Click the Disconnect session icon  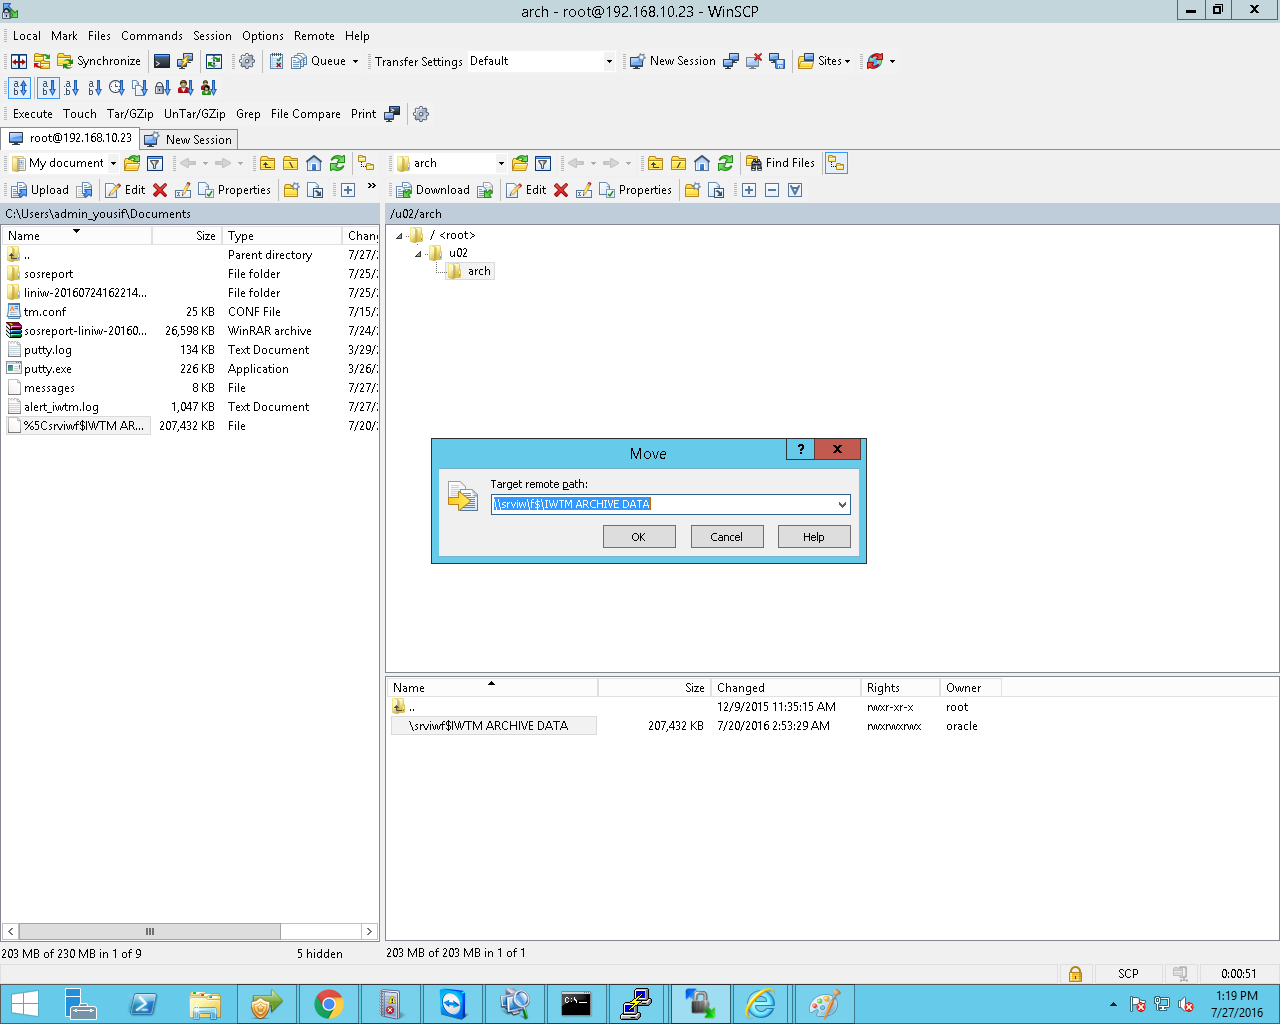pyautogui.click(x=754, y=61)
